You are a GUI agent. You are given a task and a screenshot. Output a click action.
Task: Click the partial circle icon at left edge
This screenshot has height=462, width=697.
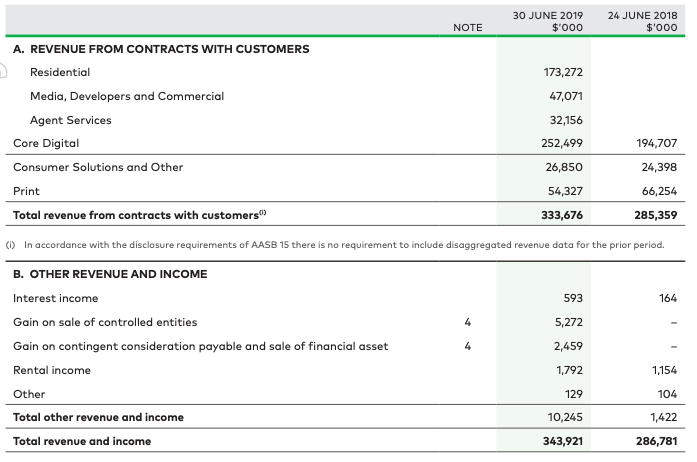pyautogui.click(x=4, y=72)
